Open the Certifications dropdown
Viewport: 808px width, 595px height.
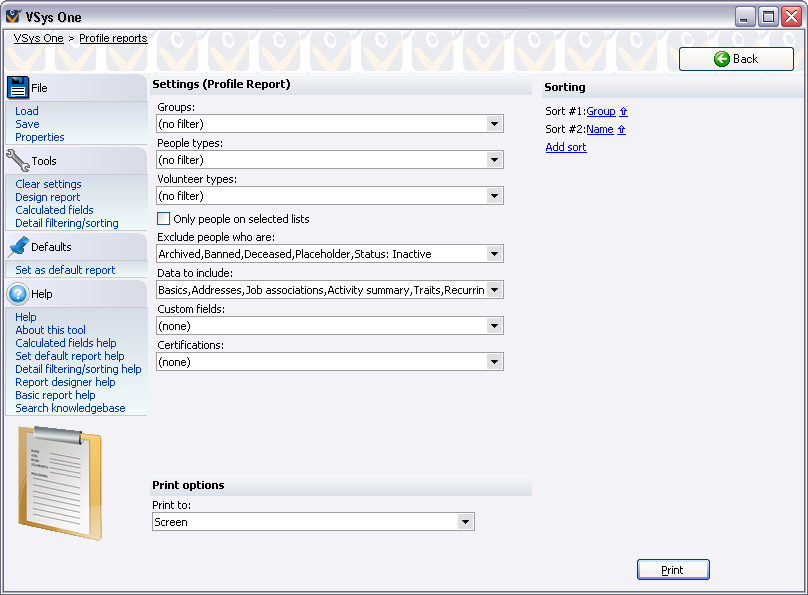pyautogui.click(x=494, y=362)
